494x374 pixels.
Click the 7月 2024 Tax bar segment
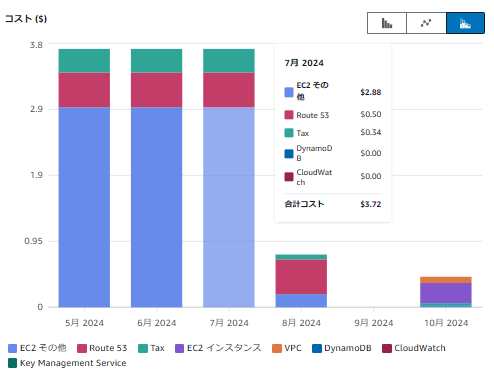229,61
